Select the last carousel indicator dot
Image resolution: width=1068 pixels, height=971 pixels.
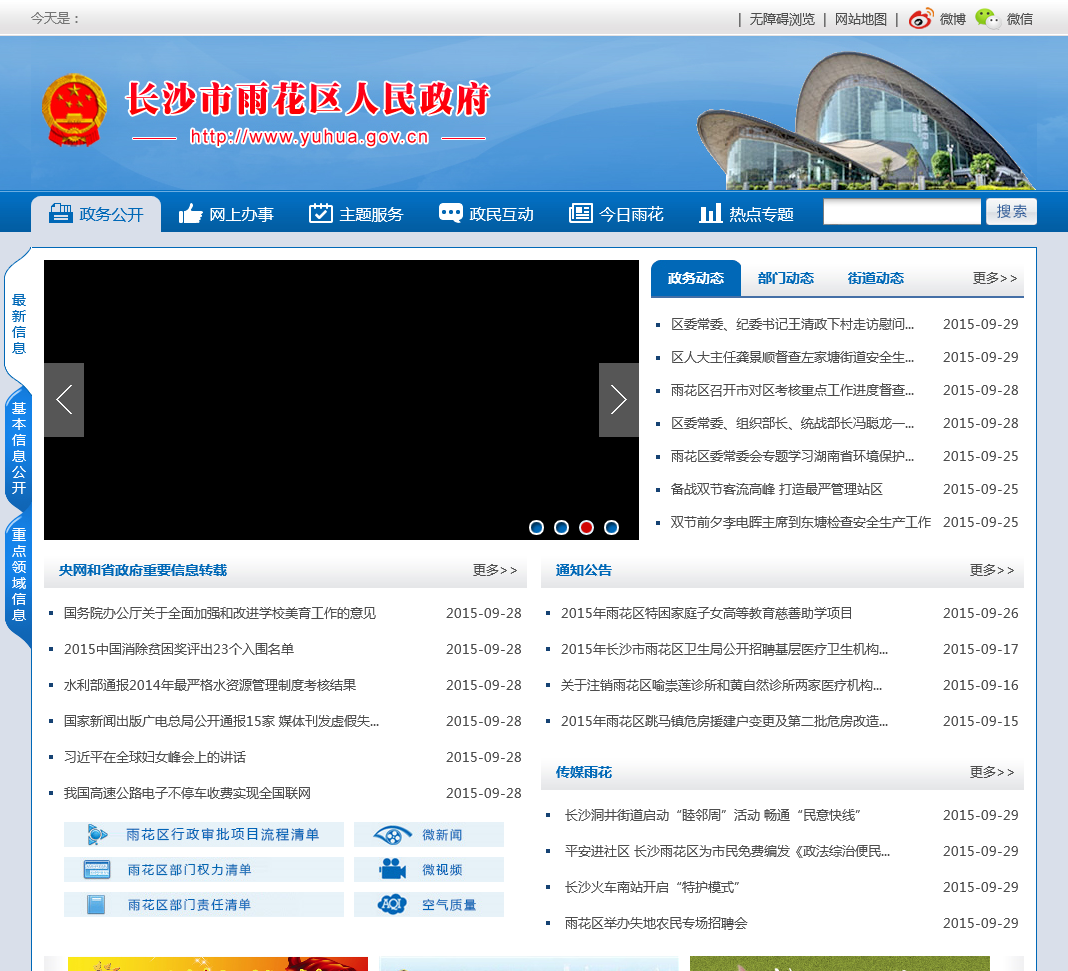pos(612,527)
